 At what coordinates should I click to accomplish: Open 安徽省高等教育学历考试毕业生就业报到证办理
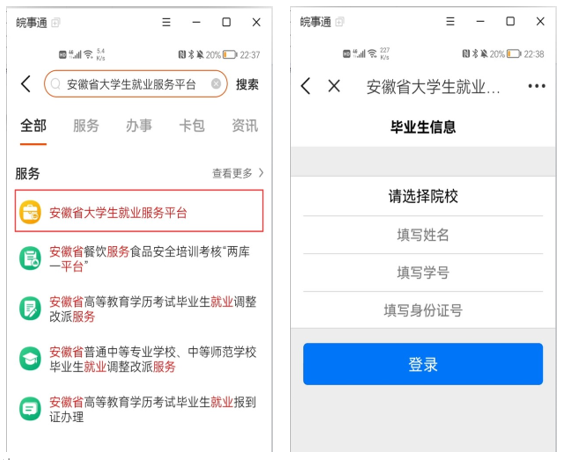point(153,409)
